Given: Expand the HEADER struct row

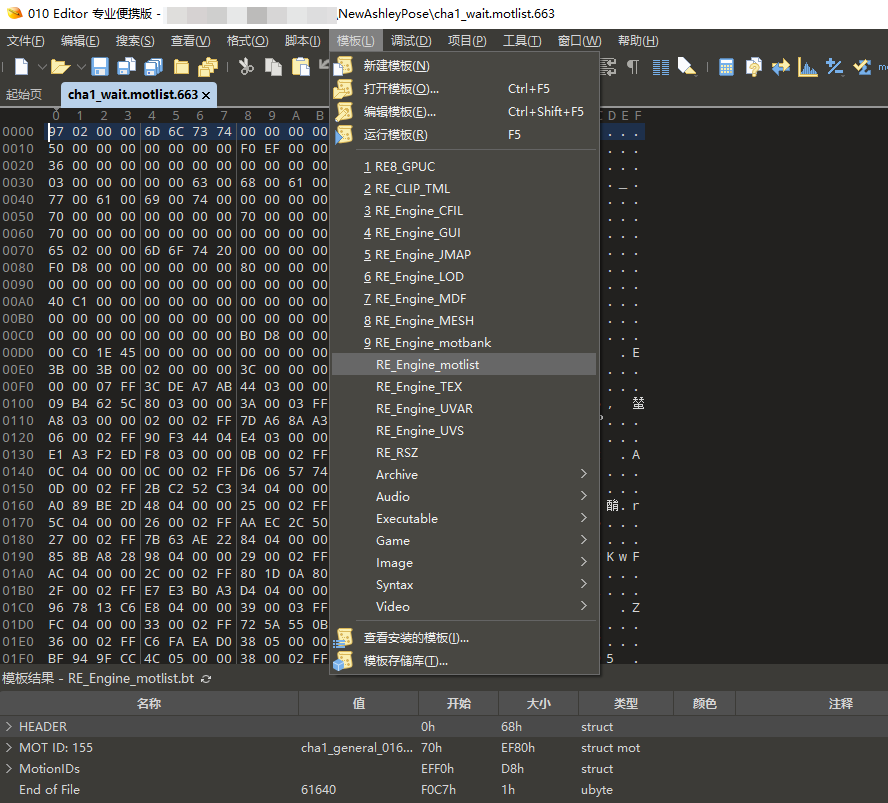Looking at the screenshot, I should coord(8,726).
